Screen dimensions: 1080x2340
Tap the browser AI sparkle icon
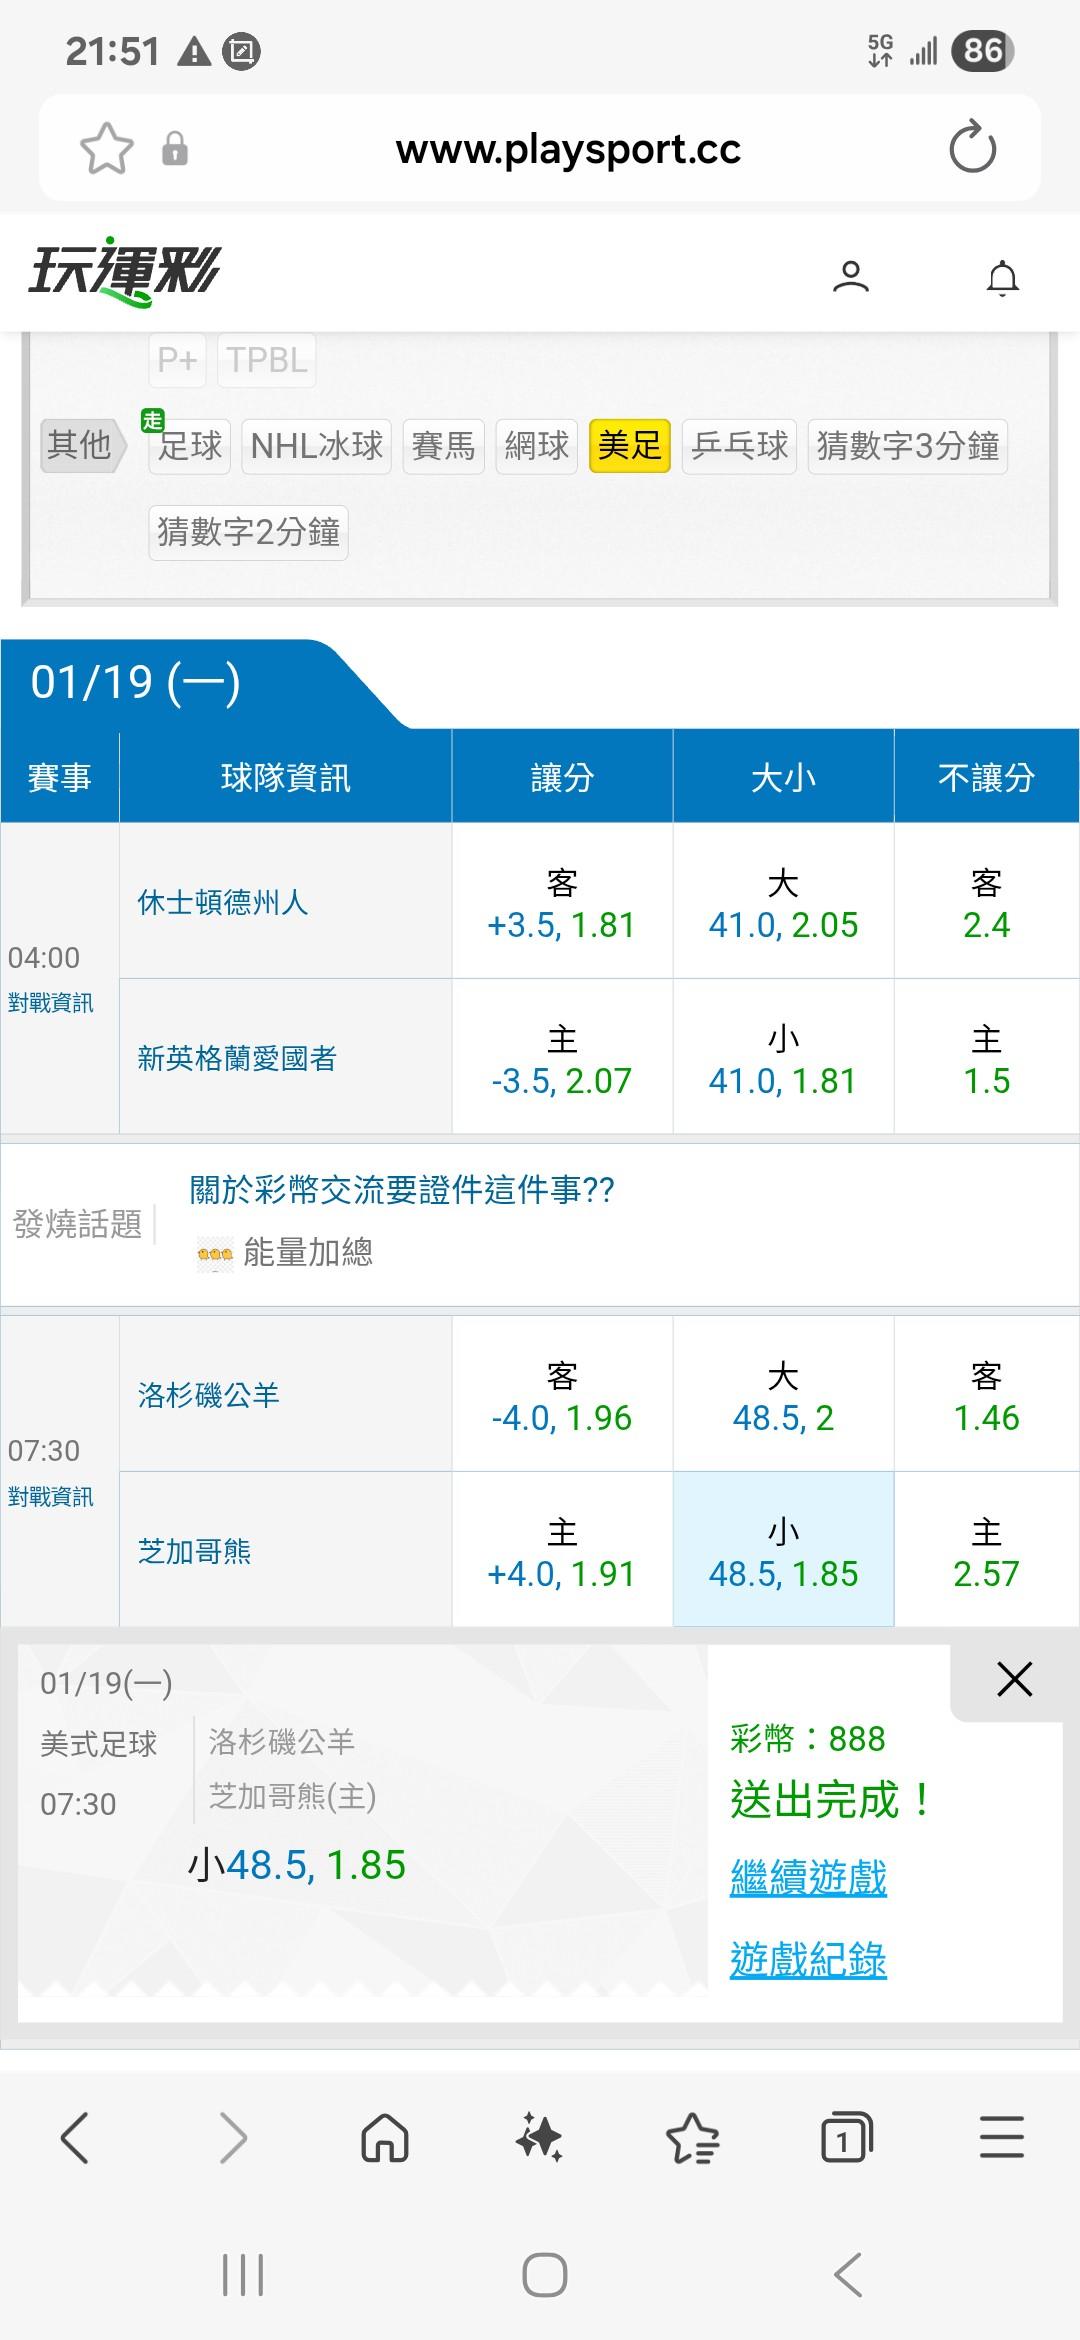pyautogui.click(x=539, y=2139)
